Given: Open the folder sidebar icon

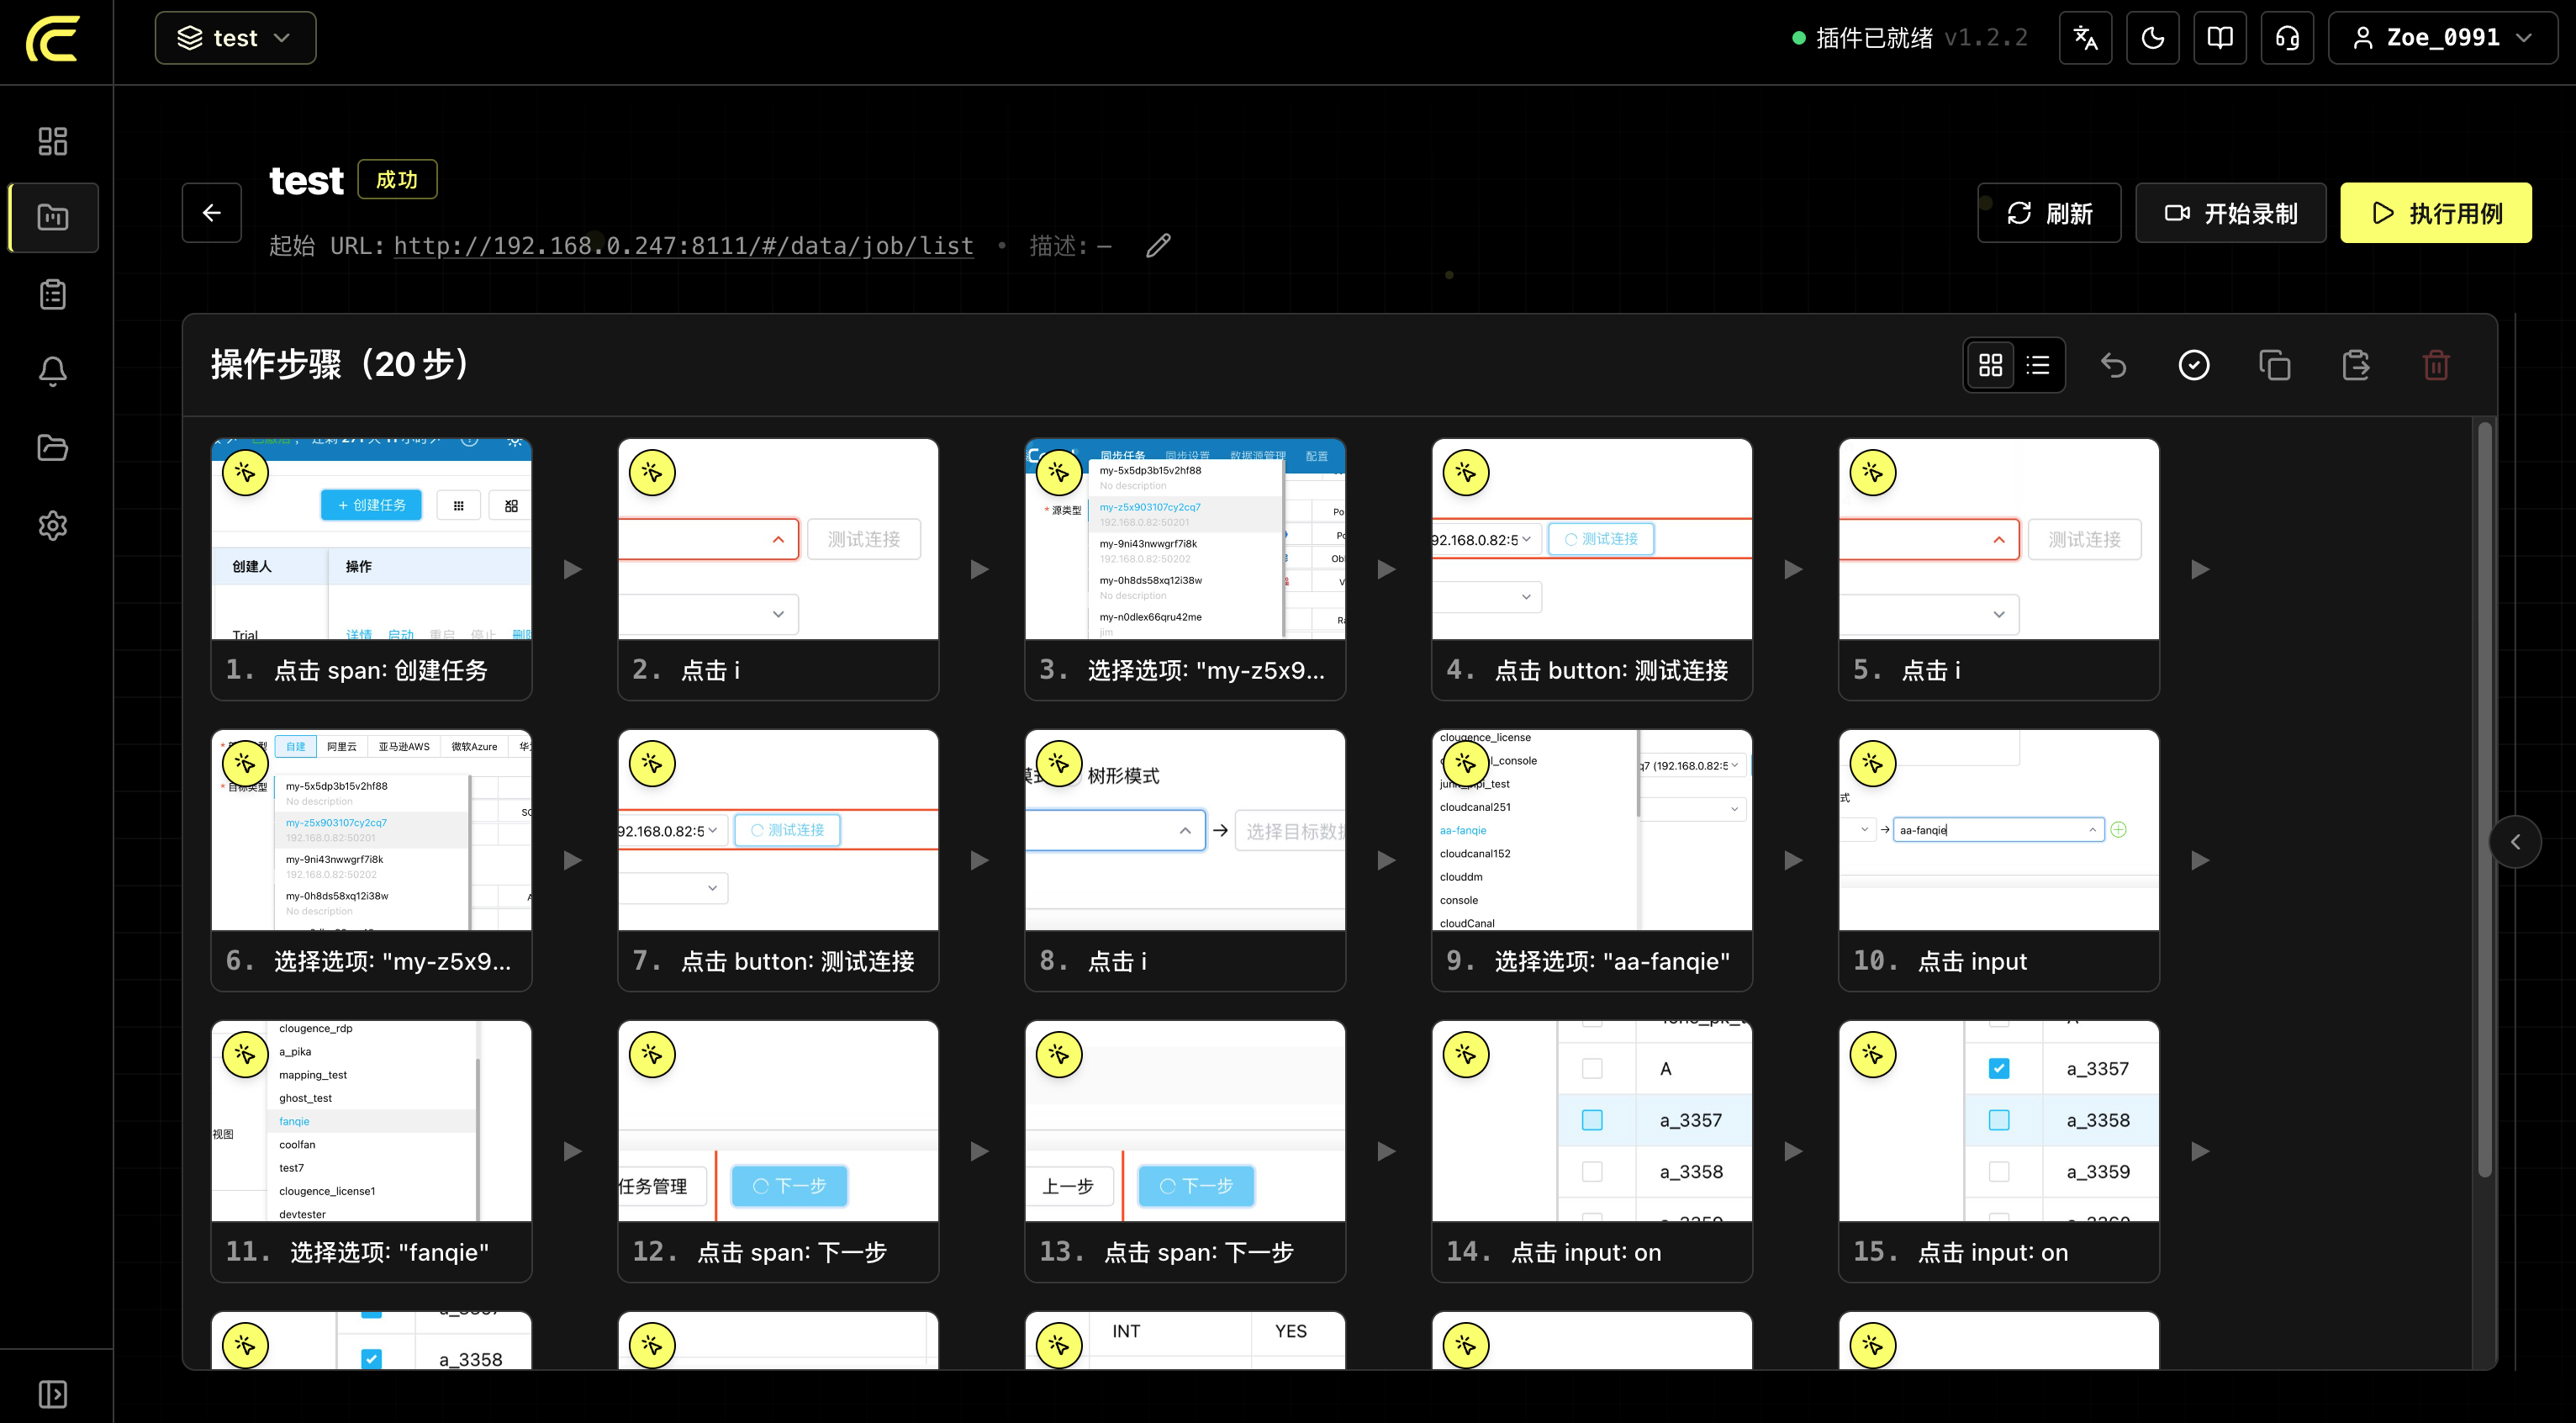Looking at the screenshot, I should (53, 447).
